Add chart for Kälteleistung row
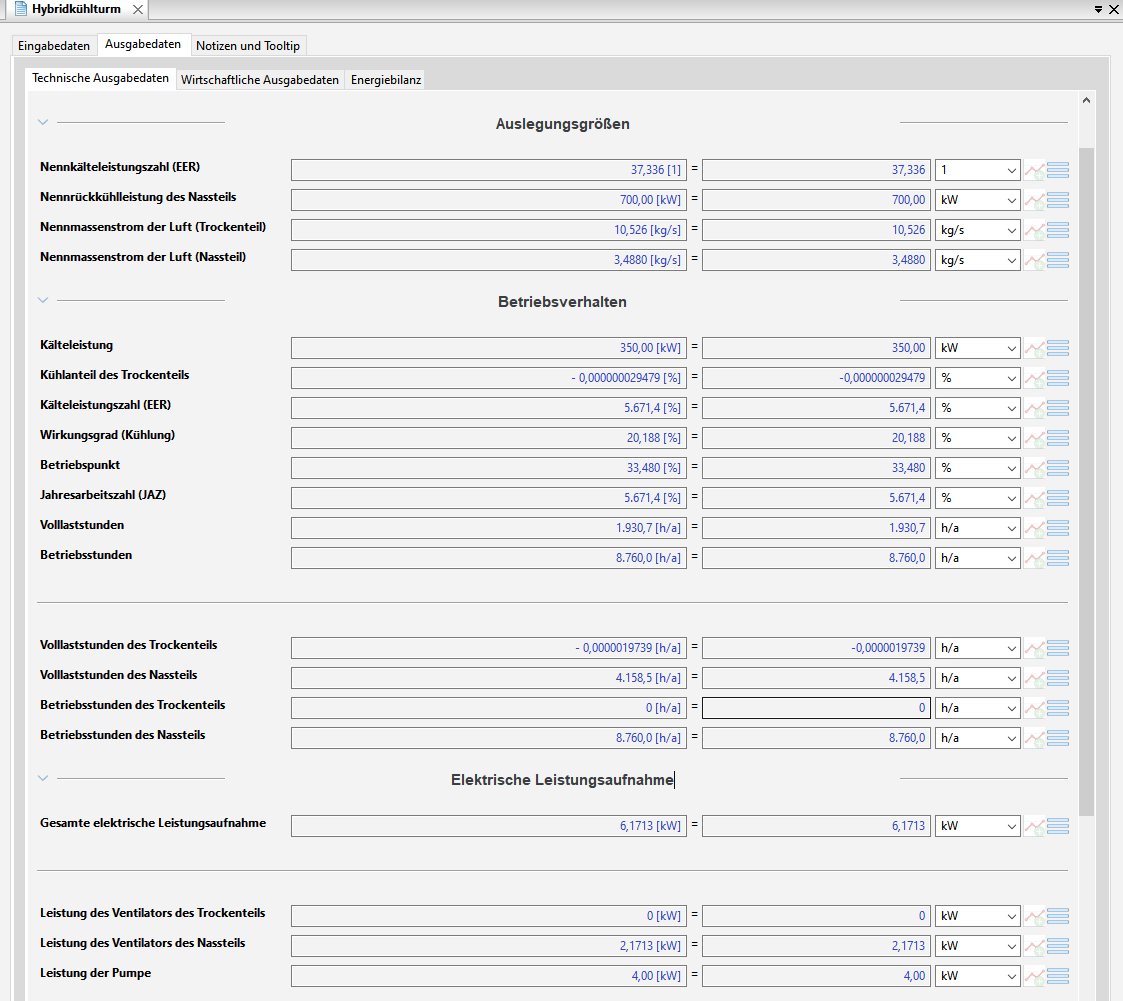 (x=1034, y=349)
